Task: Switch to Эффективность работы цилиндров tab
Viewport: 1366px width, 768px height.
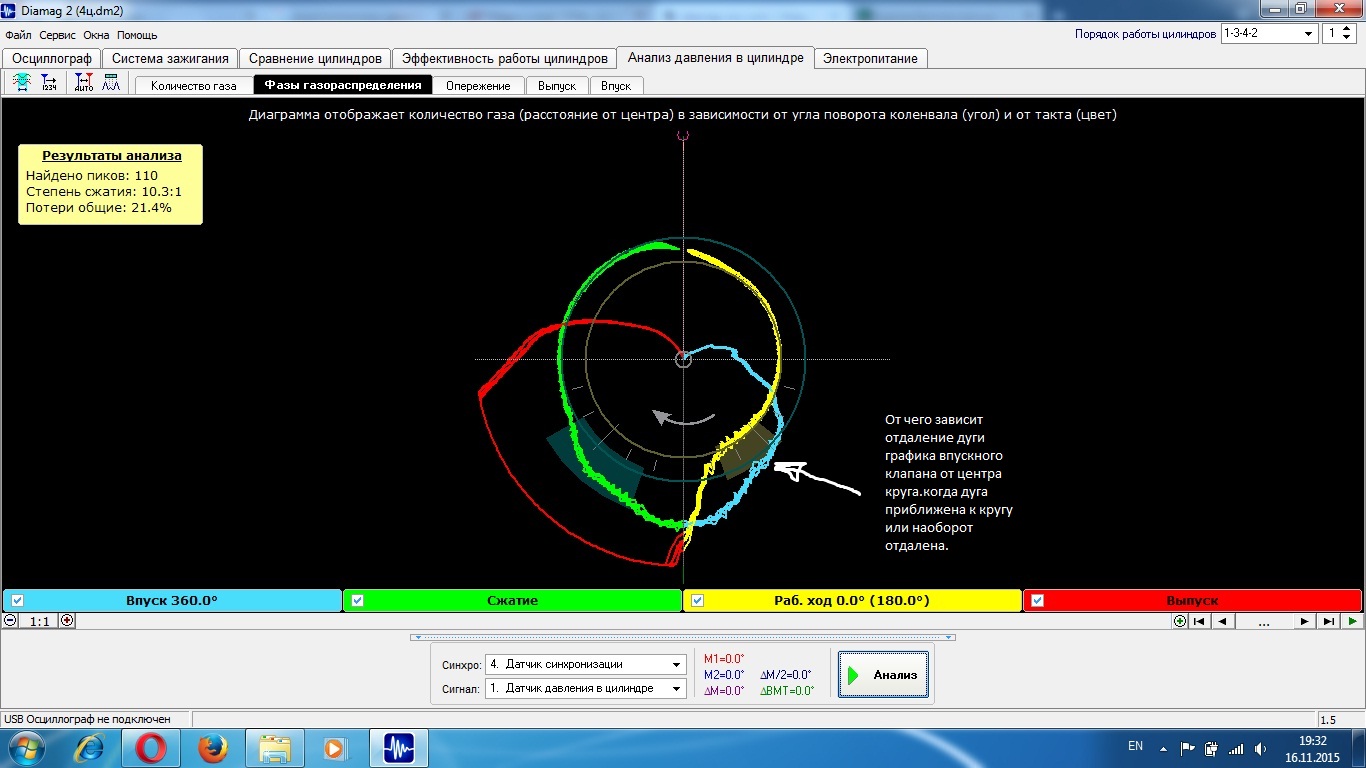Action: pyautogui.click(x=504, y=58)
